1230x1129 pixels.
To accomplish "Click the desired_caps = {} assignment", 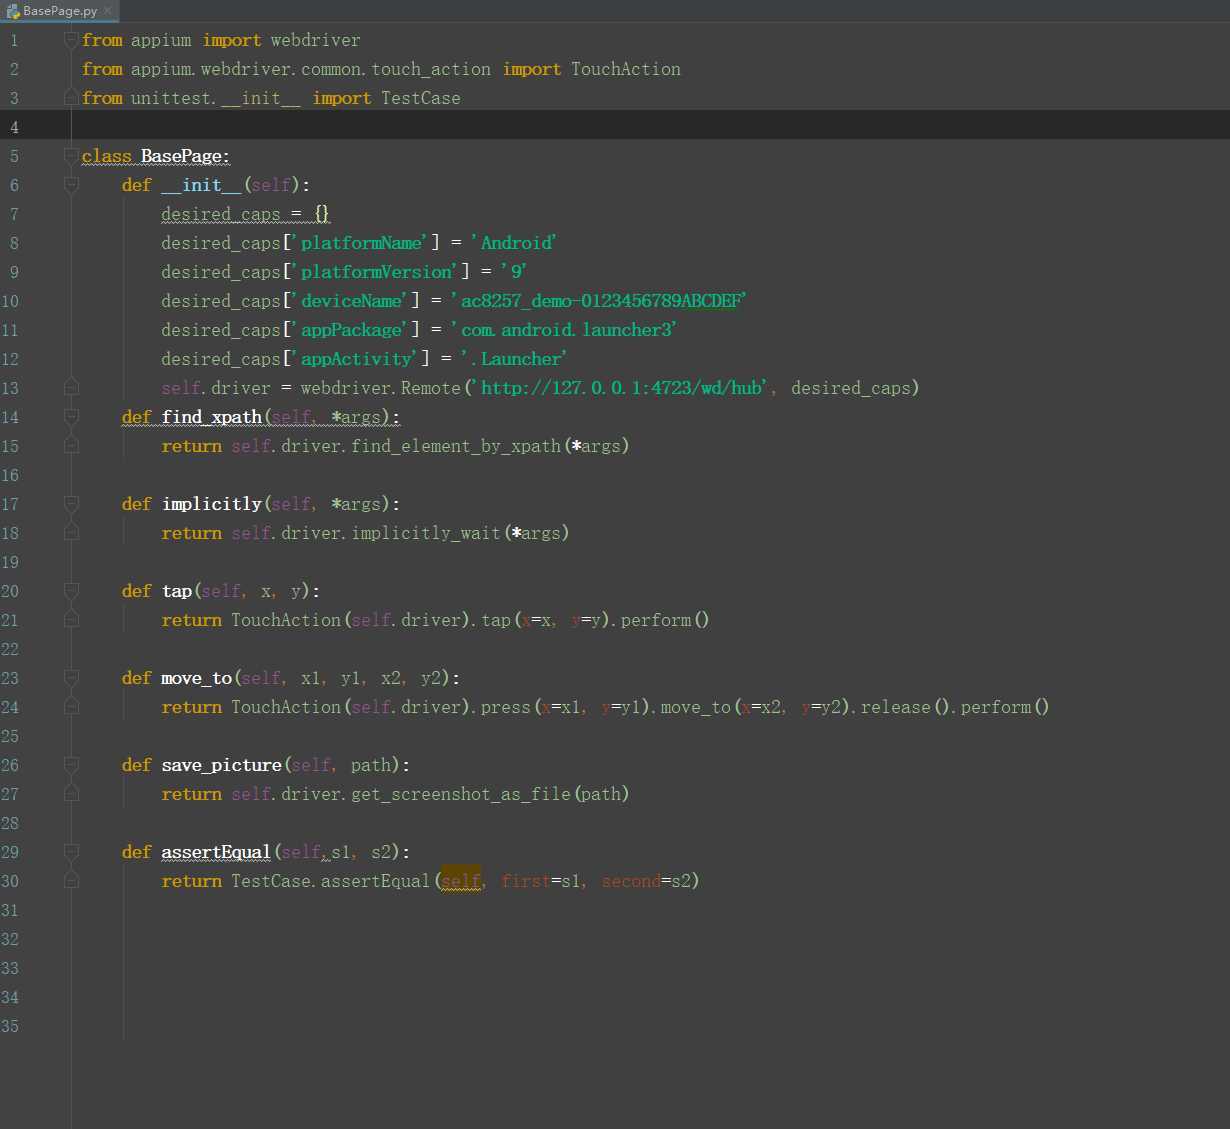I will (245, 214).
